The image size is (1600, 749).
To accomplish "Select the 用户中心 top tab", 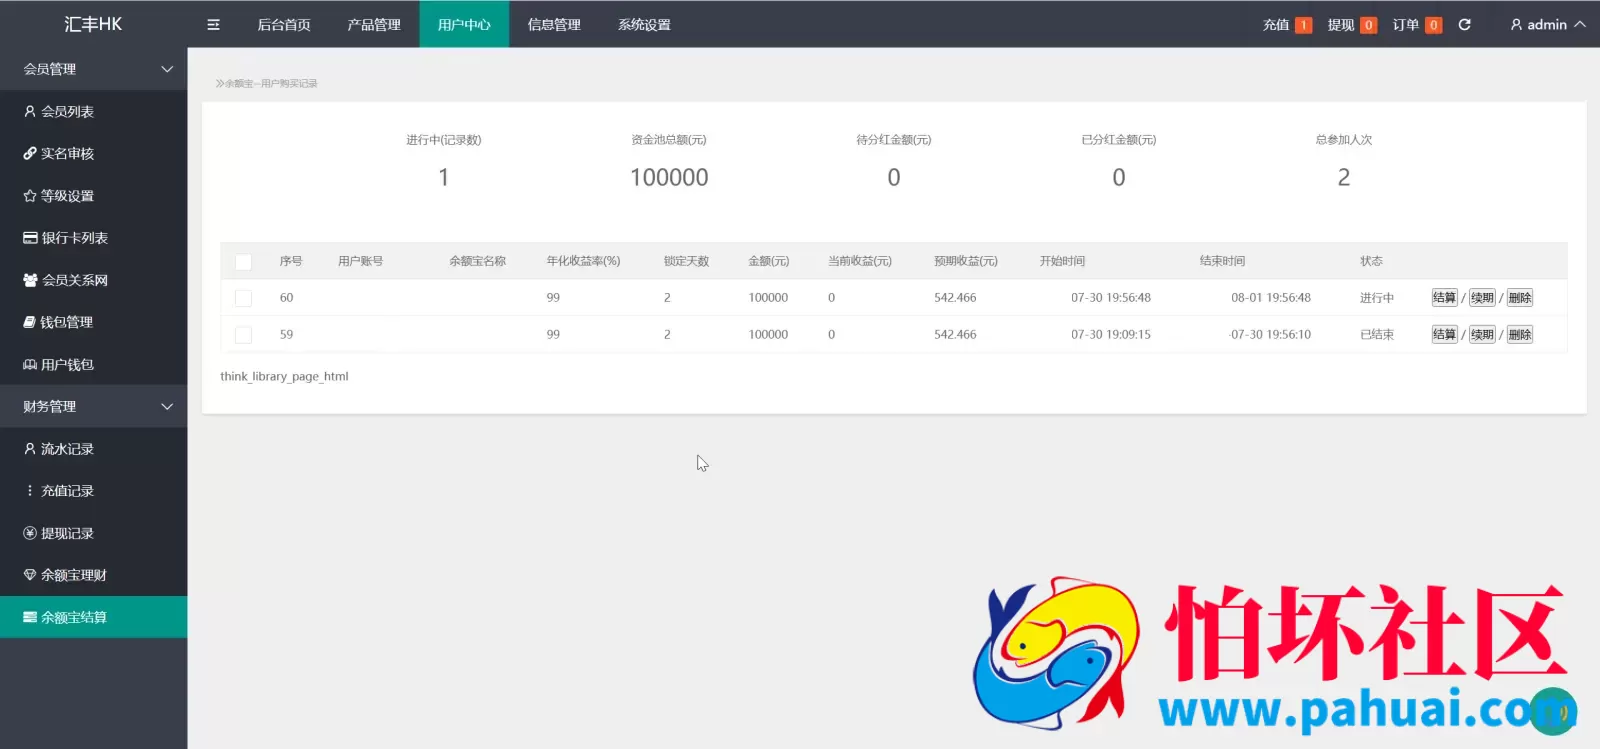I will click(x=464, y=24).
